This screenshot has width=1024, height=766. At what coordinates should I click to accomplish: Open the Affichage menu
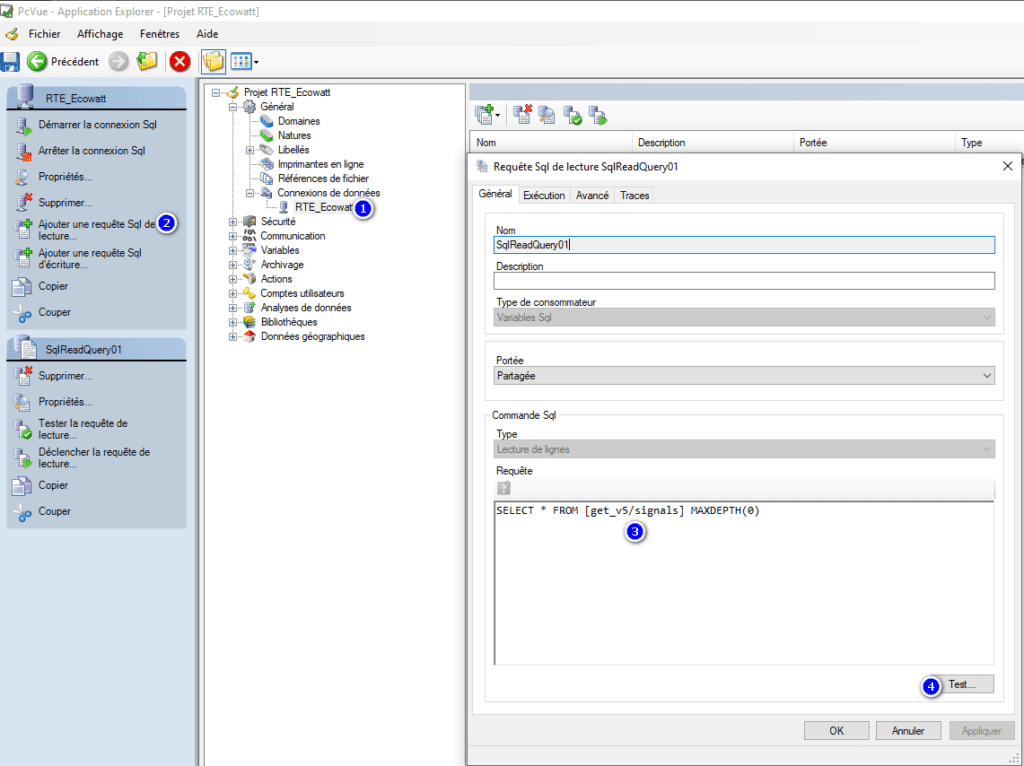coord(100,34)
